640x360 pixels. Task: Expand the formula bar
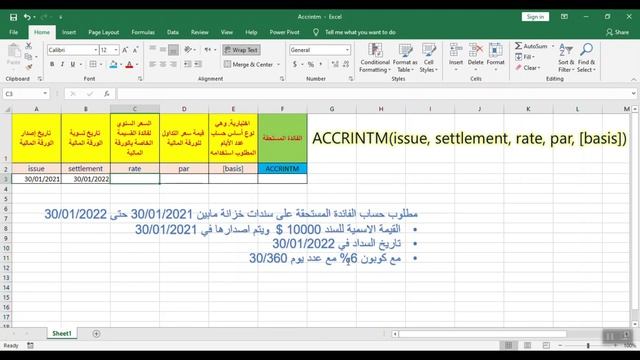pos(633,94)
